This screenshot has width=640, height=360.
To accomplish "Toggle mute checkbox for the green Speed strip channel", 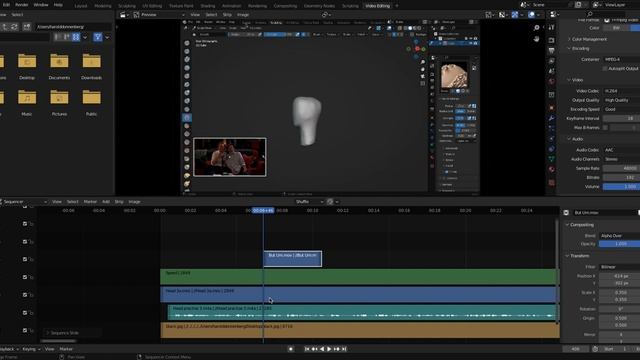I will (x=25, y=277).
